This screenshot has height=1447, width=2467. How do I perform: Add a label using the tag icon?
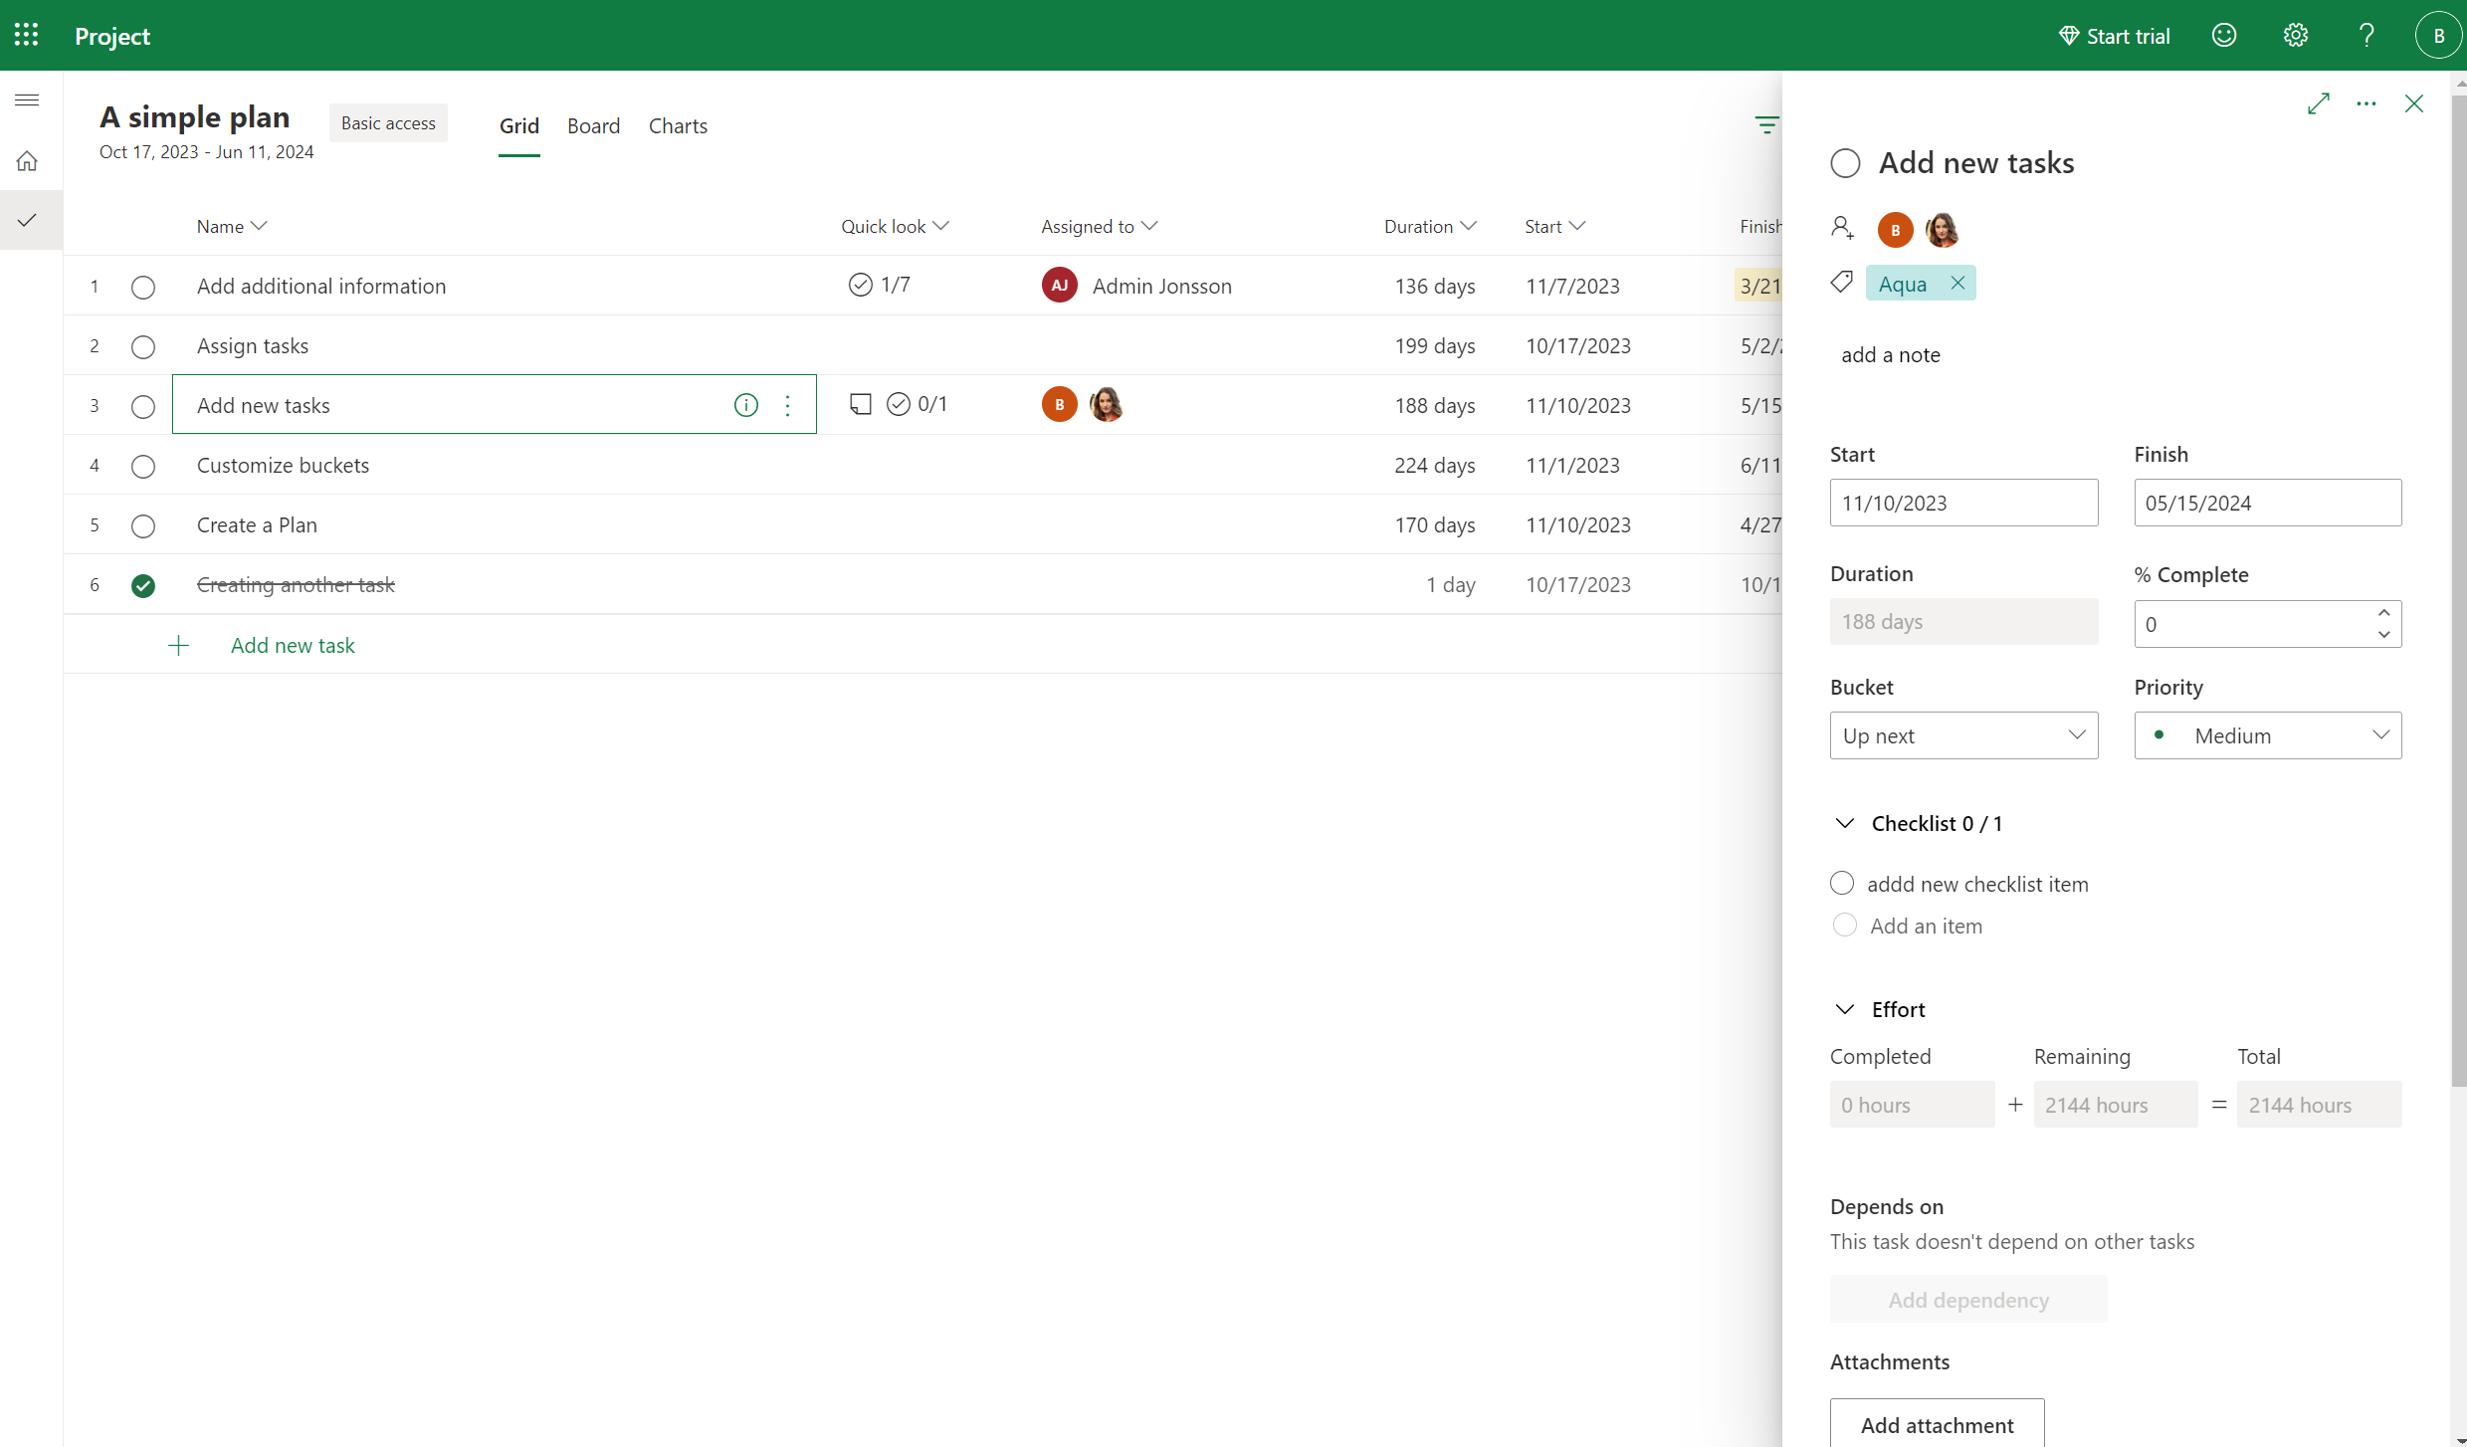coord(1842,282)
